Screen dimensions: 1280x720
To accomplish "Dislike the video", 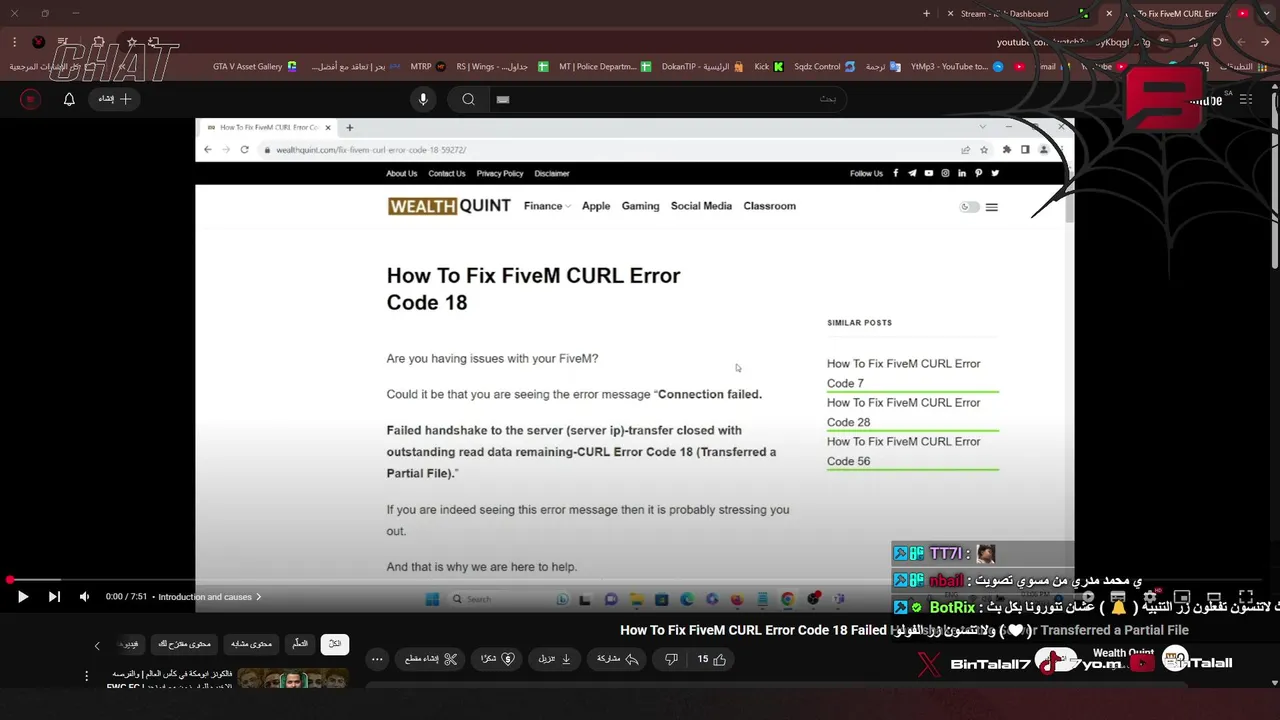I will tap(671, 659).
